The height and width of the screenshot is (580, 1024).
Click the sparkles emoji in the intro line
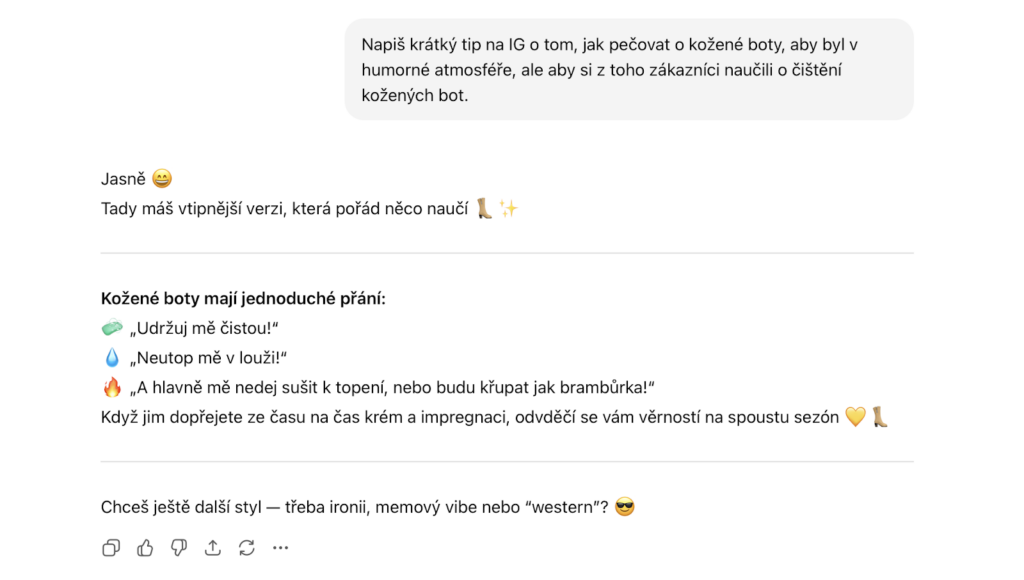click(x=509, y=209)
